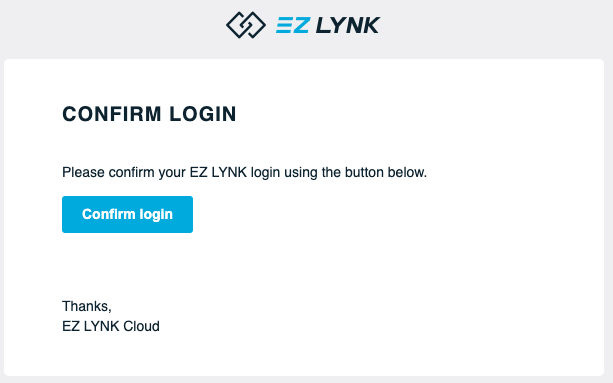Click the "EZ LYNK Cloud" signature line
Screen dimensions: 613x383
coord(111,326)
